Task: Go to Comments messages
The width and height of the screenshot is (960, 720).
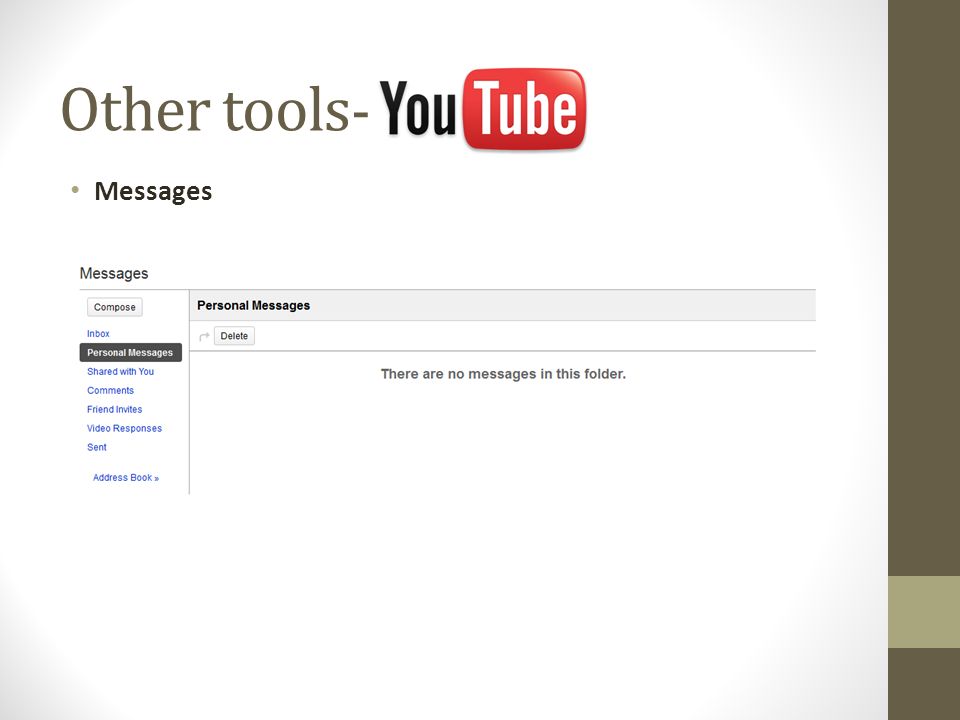Action: click(110, 391)
